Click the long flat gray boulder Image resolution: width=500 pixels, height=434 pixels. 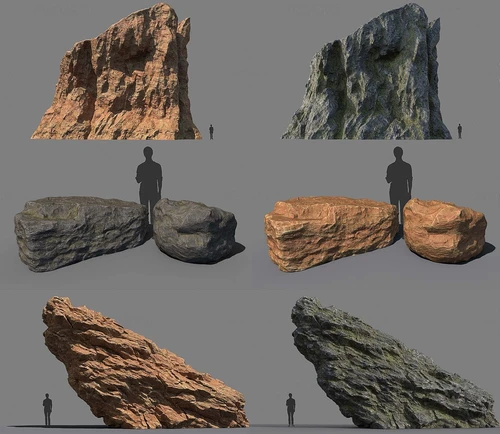tap(82, 233)
